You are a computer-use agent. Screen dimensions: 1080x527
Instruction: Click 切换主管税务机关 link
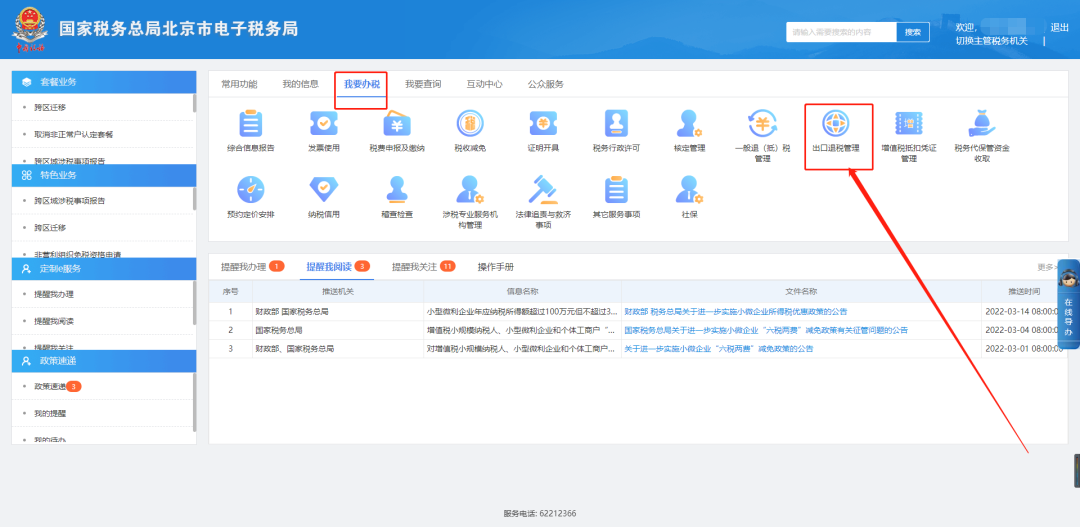991,41
